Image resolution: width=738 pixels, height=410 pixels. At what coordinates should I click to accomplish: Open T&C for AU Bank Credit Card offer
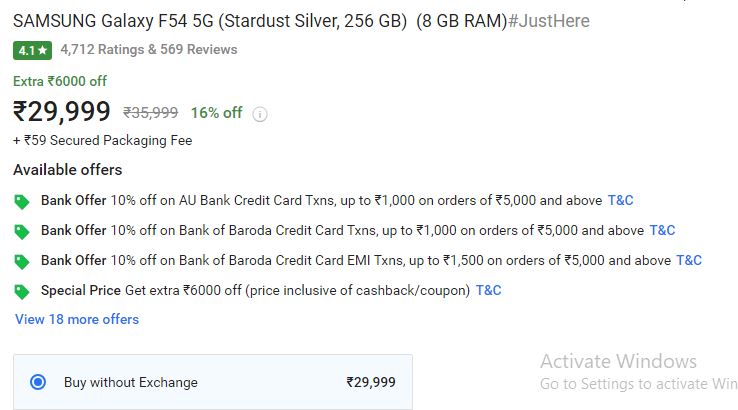pyautogui.click(x=620, y=201)
